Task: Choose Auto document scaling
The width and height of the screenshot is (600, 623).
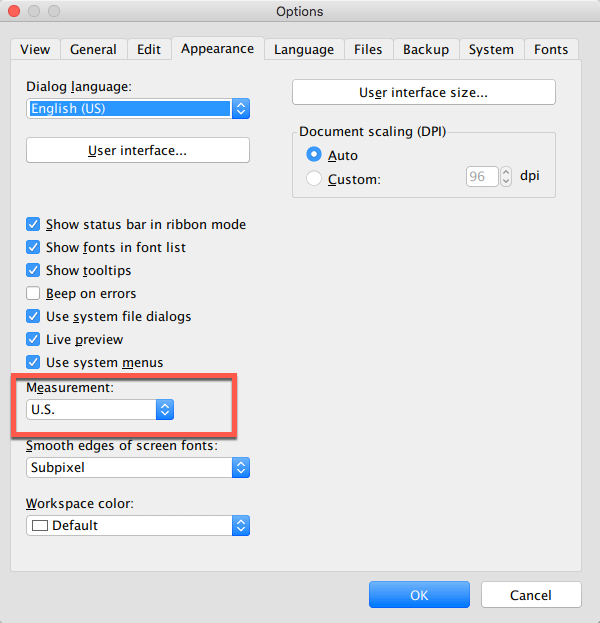Action: [315, 156]
